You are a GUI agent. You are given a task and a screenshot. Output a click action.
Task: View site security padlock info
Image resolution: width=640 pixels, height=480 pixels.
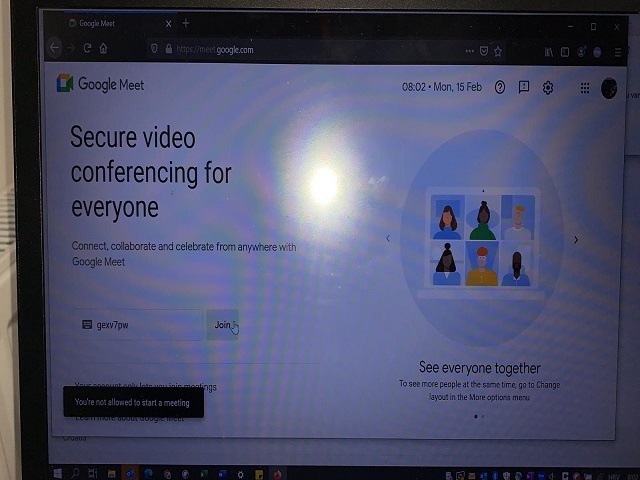[169, 49]
